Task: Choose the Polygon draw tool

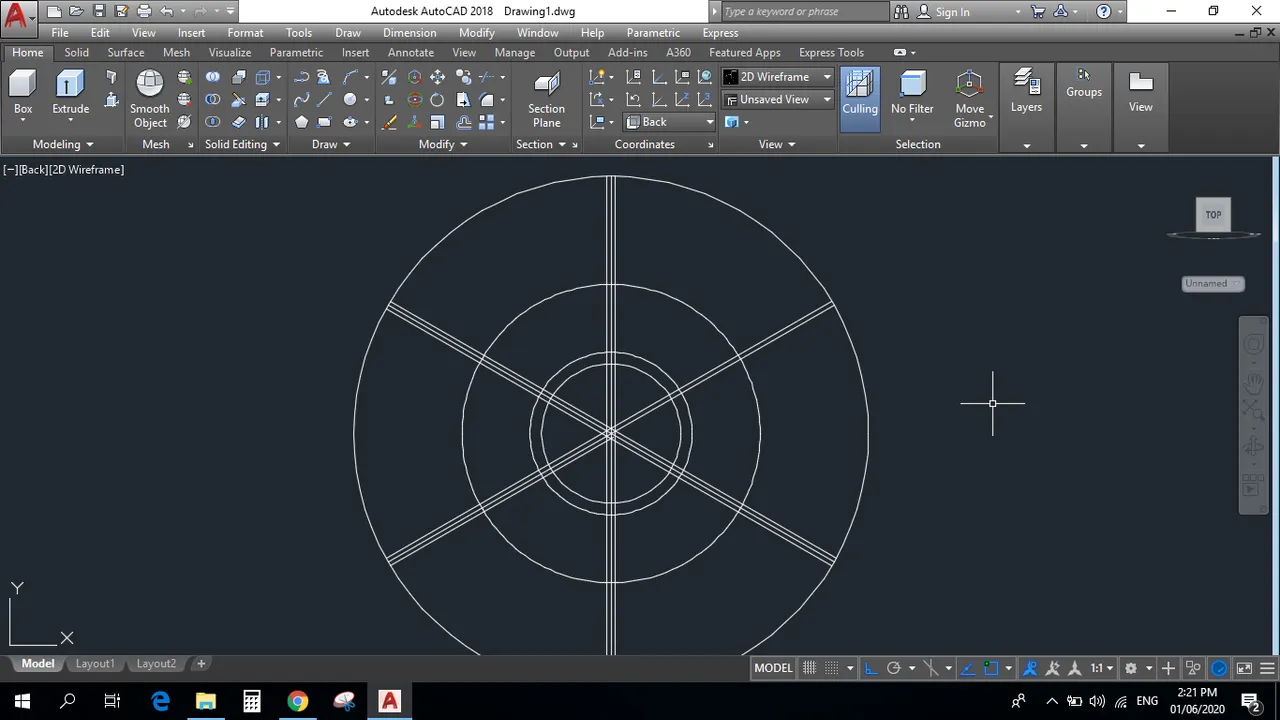Action: click(301, 122)
